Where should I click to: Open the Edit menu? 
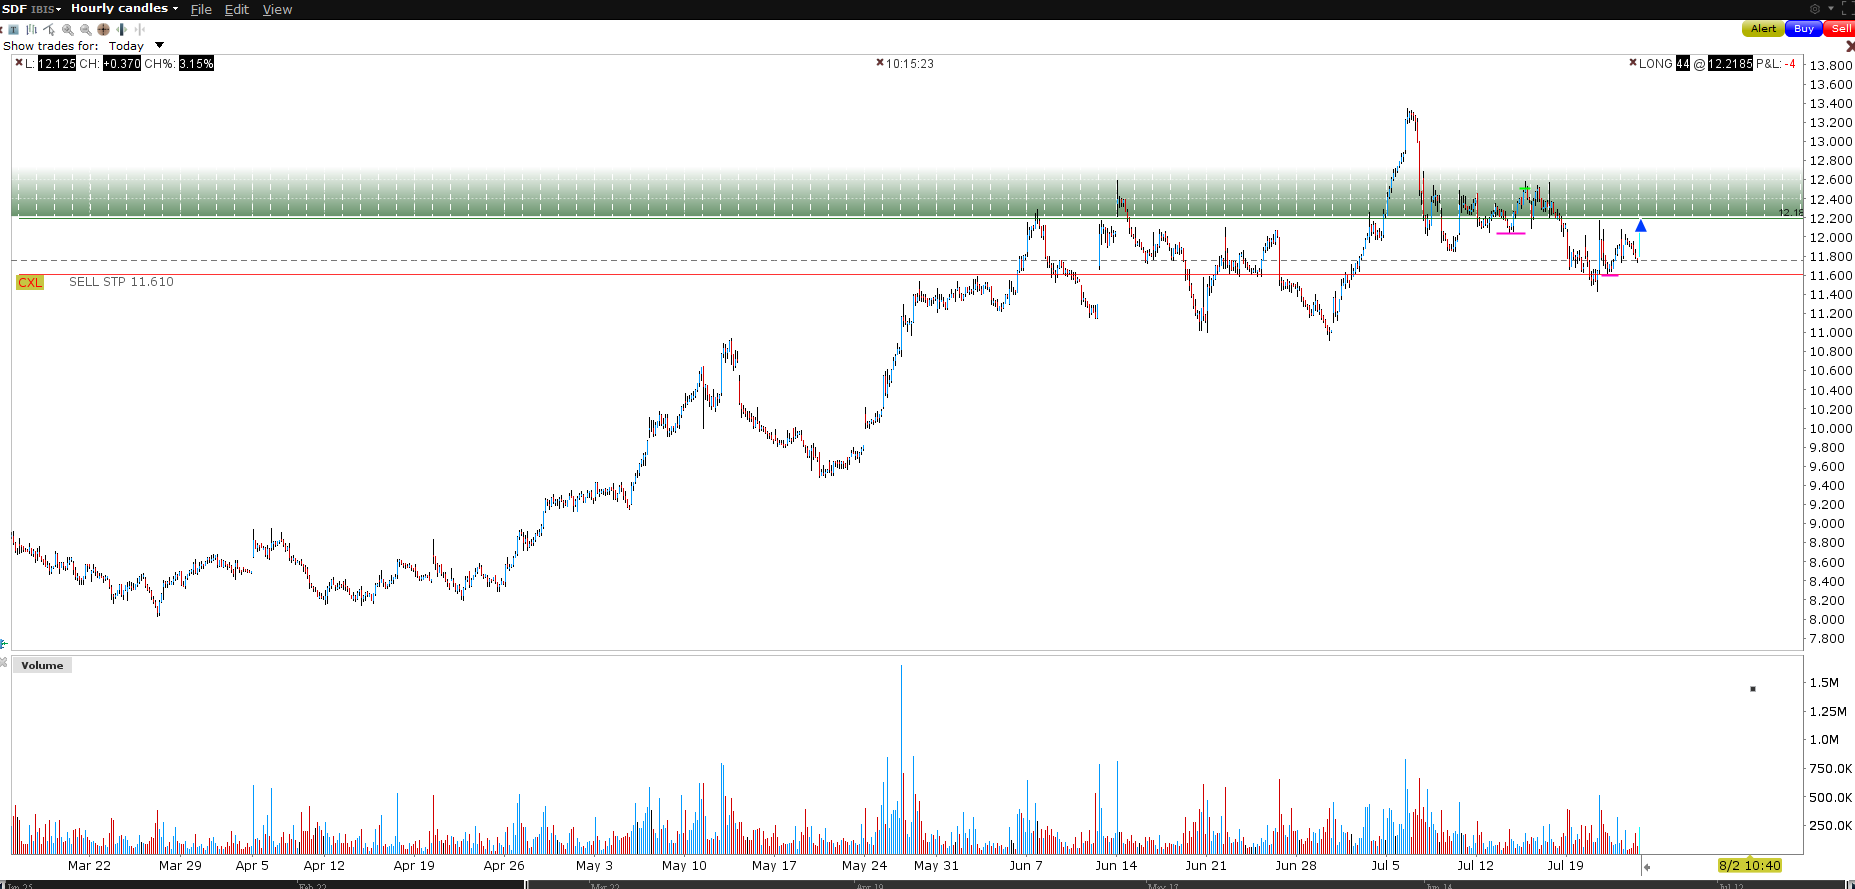click(237, 9)
